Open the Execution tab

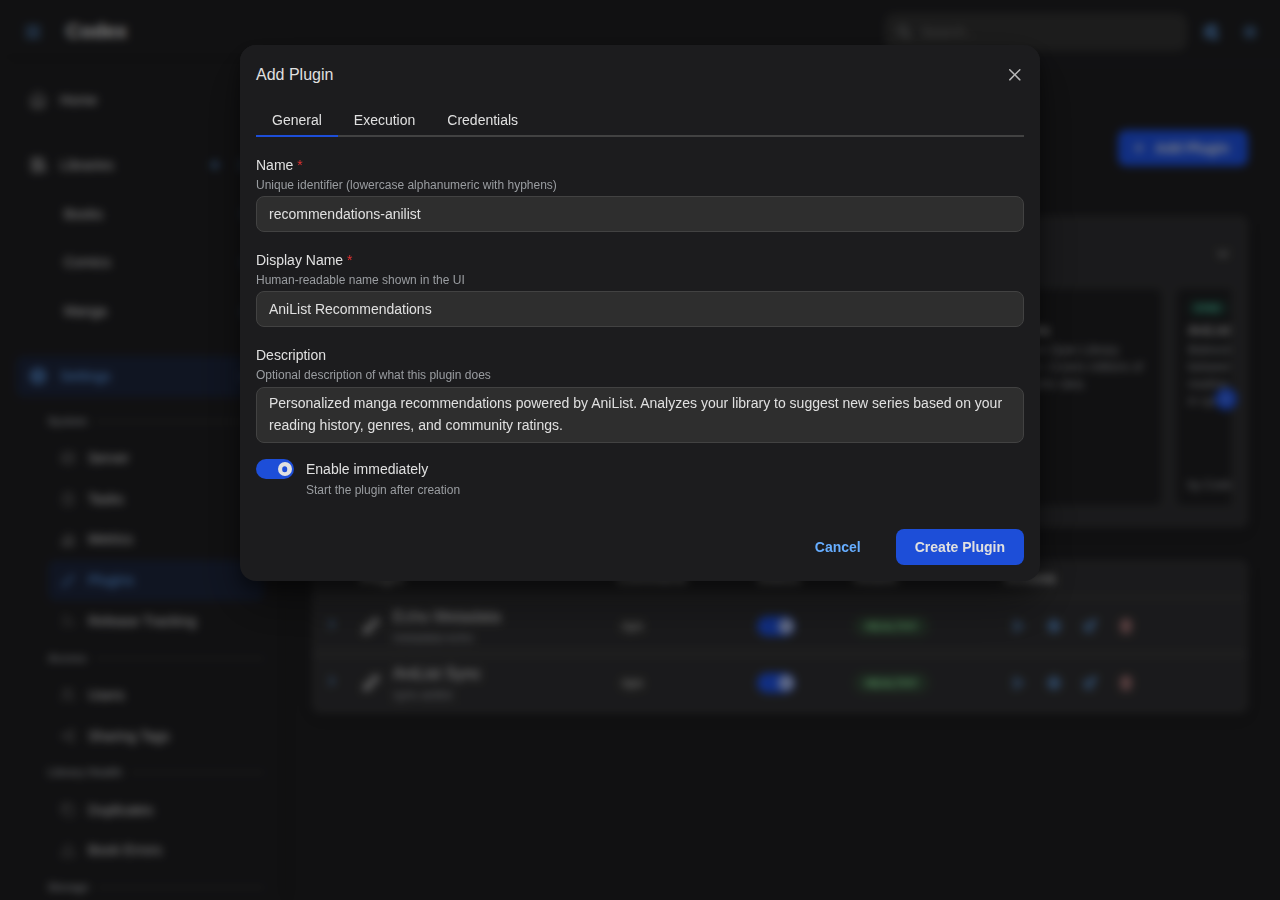384,120
